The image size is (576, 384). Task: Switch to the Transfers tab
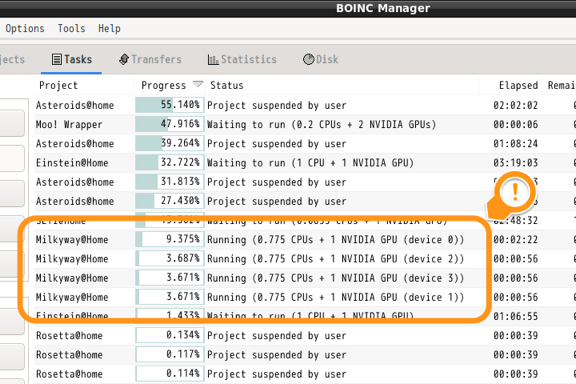[x=150, y=60]
